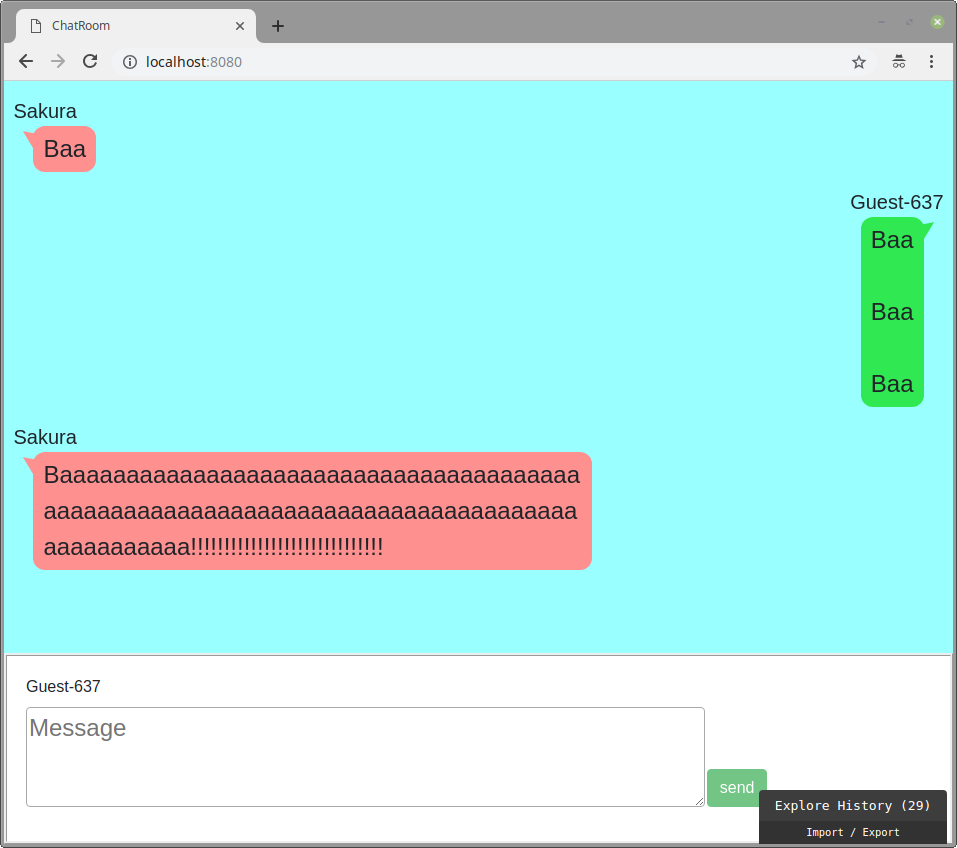Reload the chat page
Screen dimensions: 957x848
pos(90,61)
